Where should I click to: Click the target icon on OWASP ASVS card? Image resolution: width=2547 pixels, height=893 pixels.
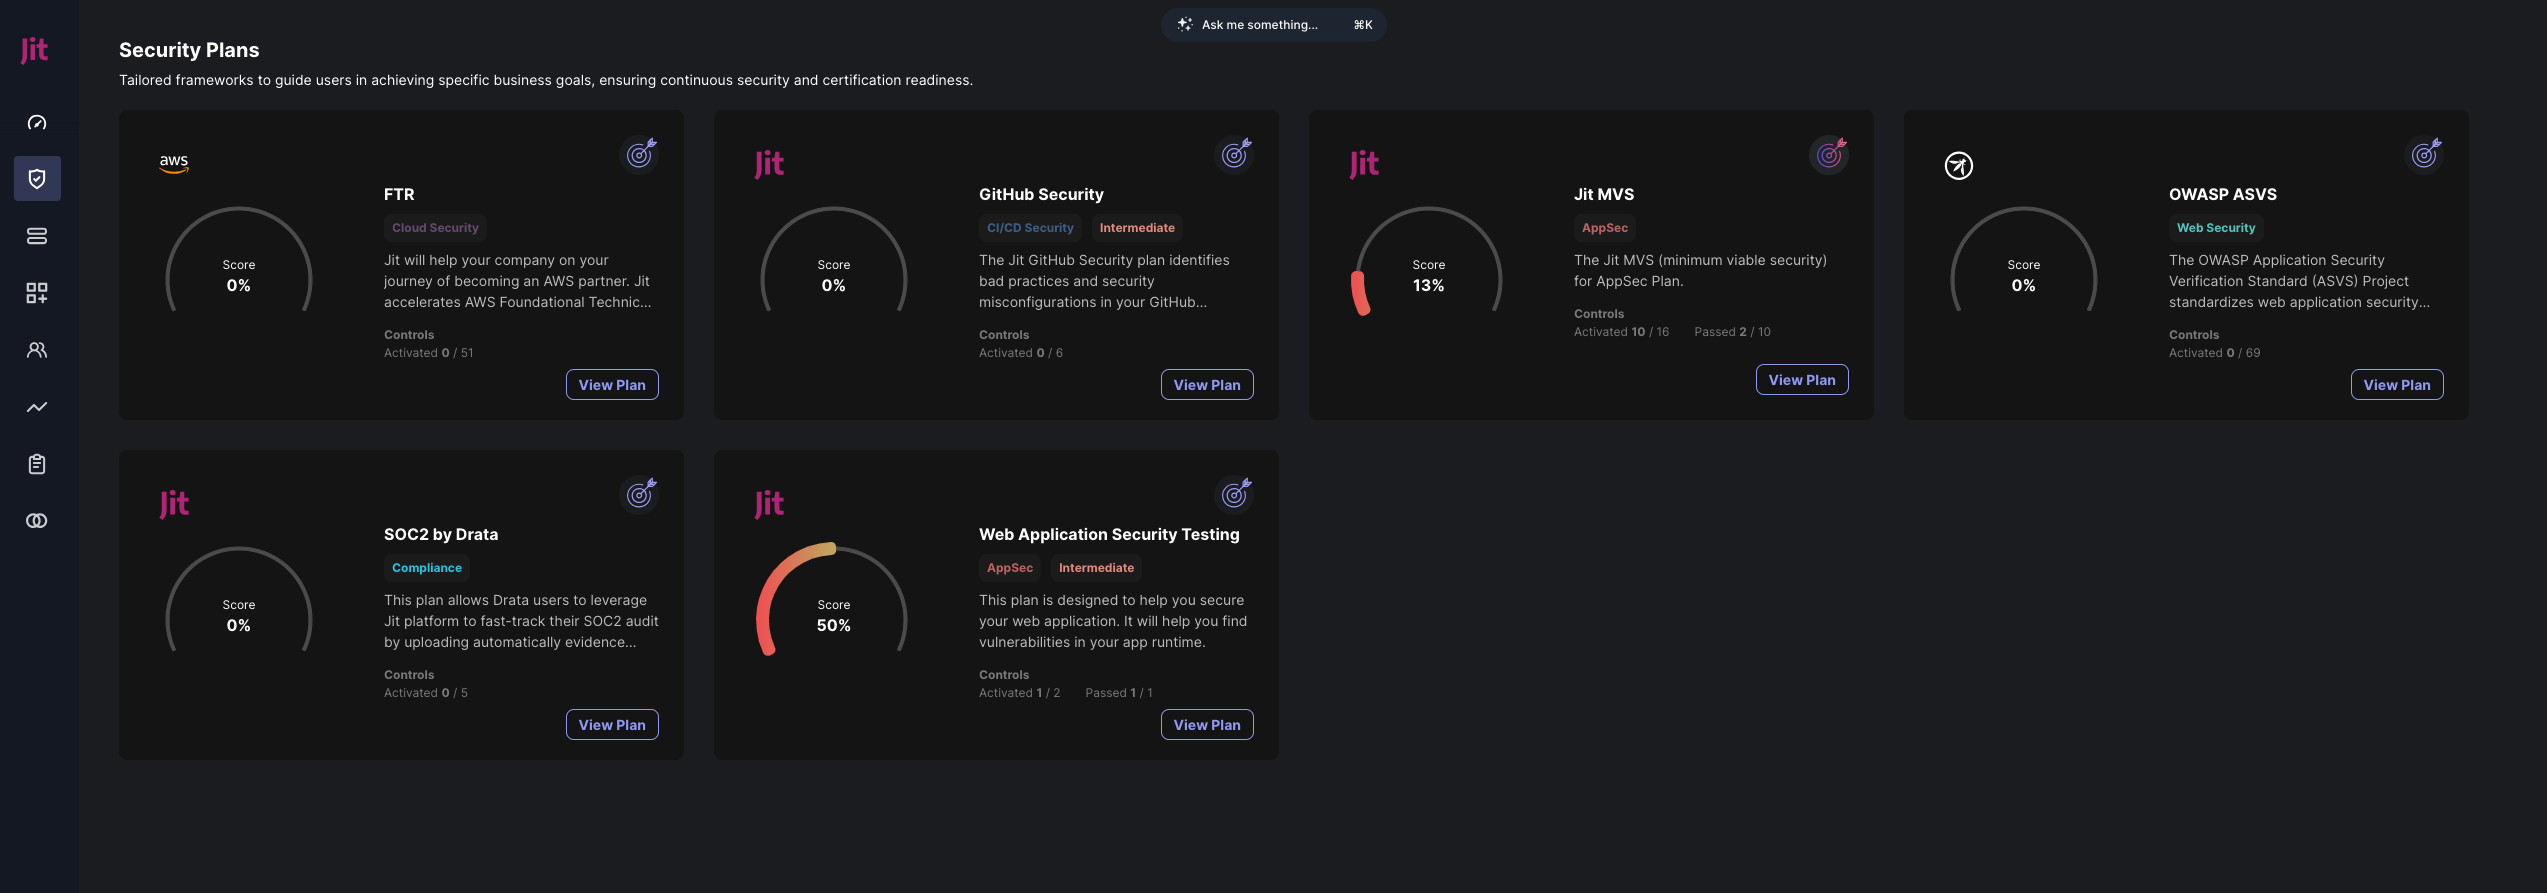coord(2425,154)
